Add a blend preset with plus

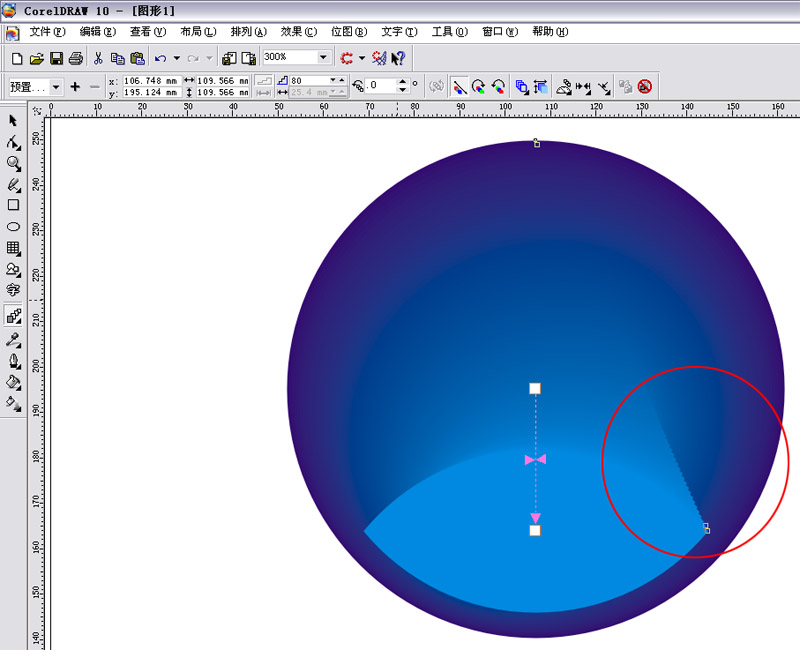pos(75,87)
